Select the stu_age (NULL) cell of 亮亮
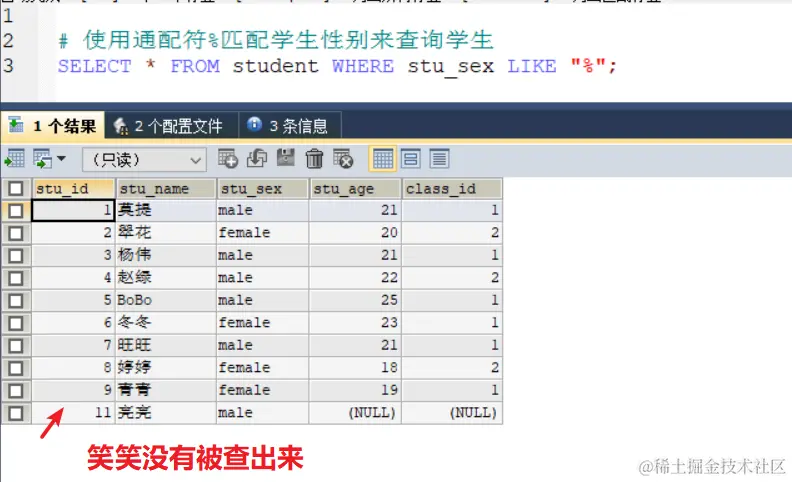Viewport: 792px width, 482px height. point(355,413)
